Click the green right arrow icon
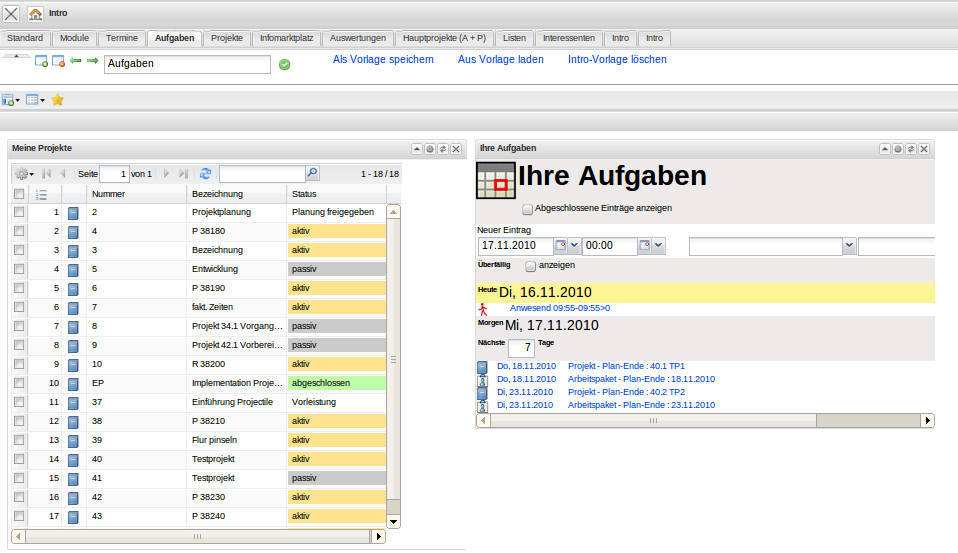958x553 pixels. [x=92, y=62]
